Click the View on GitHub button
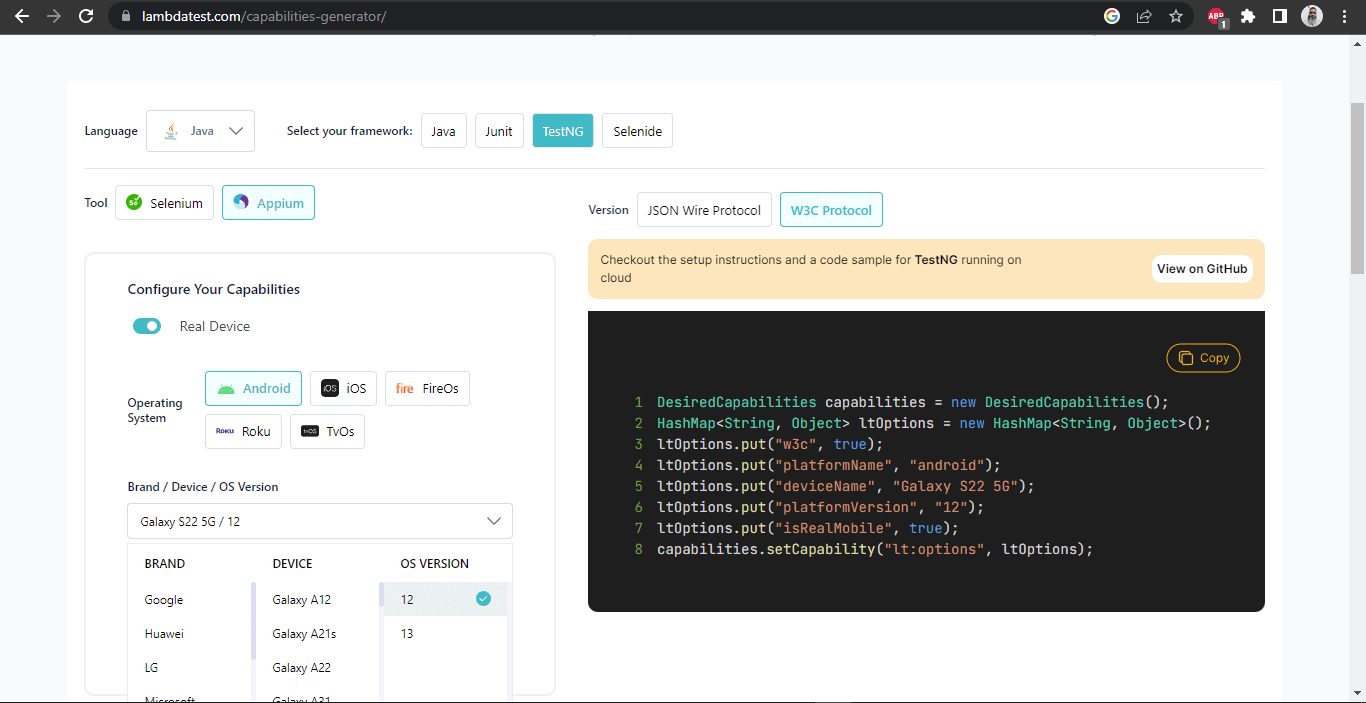The width and height of the screenshot is (1366, 703). tap(1202, 268)
